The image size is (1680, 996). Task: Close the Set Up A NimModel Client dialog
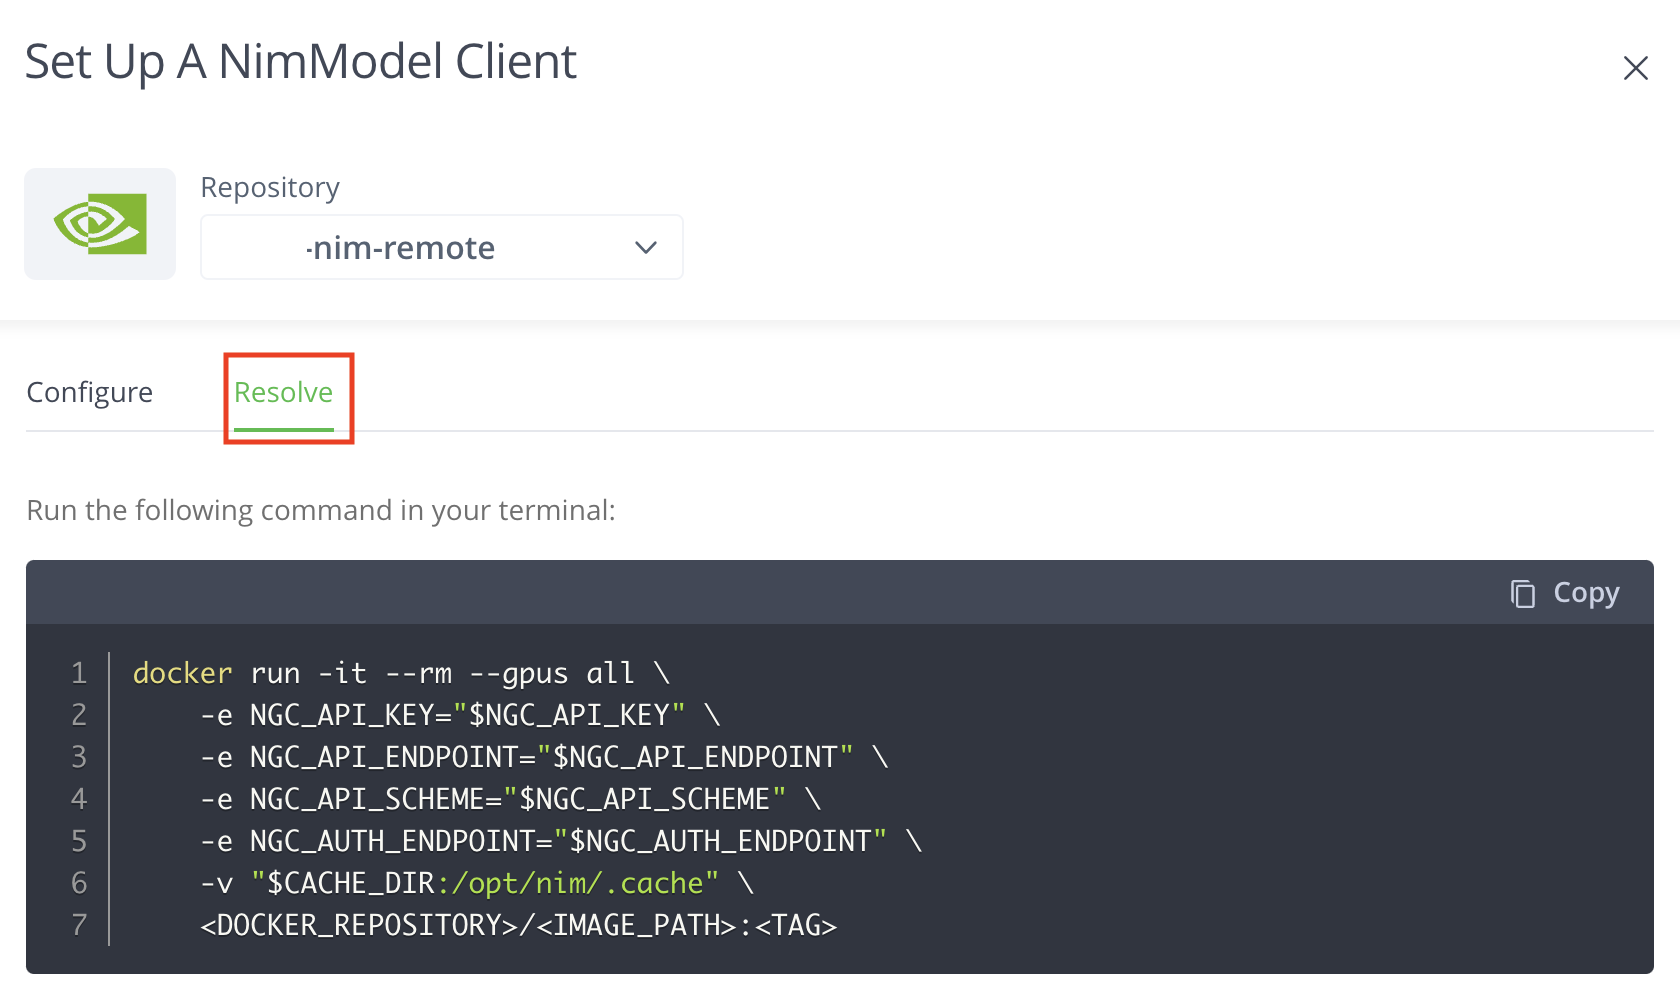pos(1635,68)
